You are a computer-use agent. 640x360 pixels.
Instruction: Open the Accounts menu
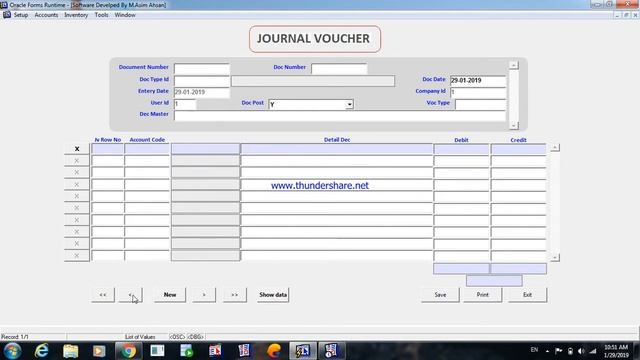pos(46,15)
